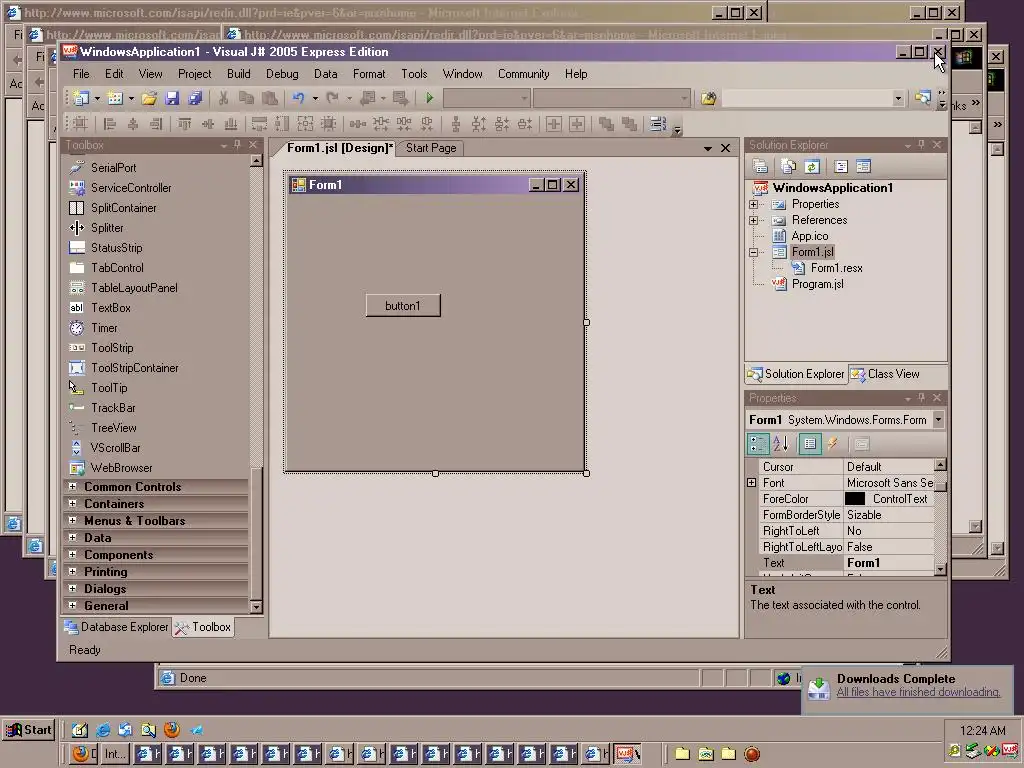Click the Windows Start button
This screenshot has width=1024, height=768.
coord(28,730)
